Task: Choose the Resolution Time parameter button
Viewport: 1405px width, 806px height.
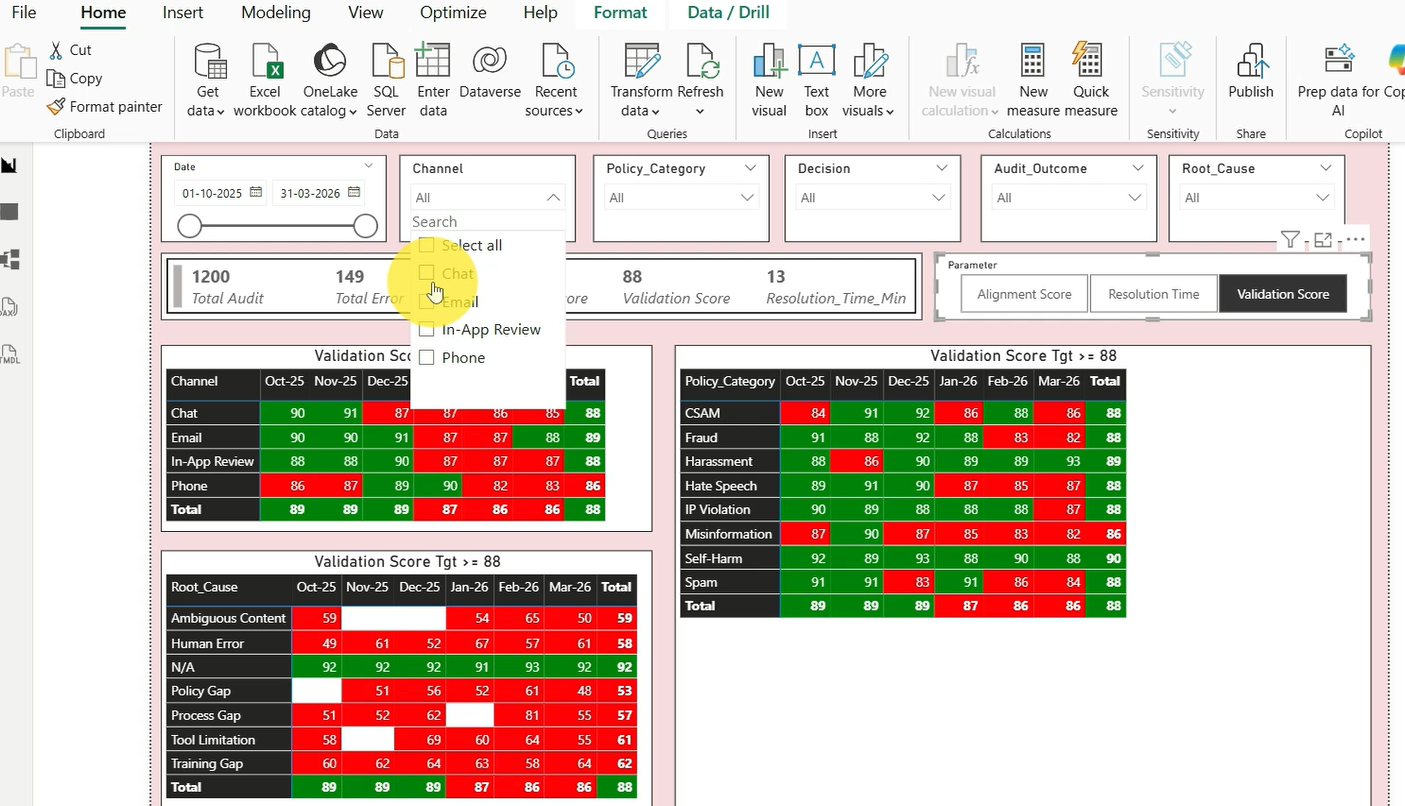Action: tap(1153, 294)
